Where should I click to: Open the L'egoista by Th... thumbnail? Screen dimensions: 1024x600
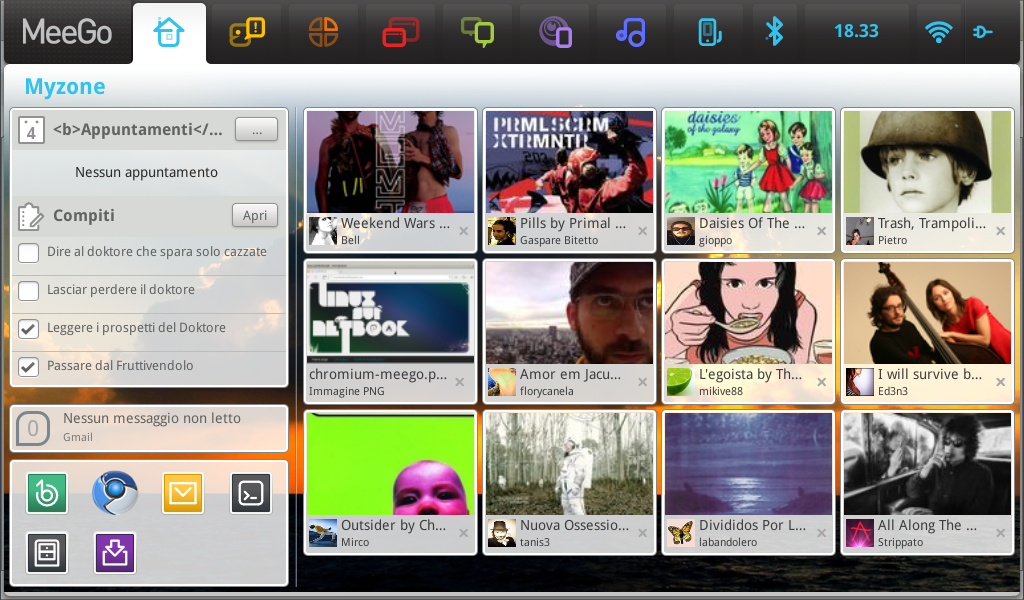[x=748, y=312]
